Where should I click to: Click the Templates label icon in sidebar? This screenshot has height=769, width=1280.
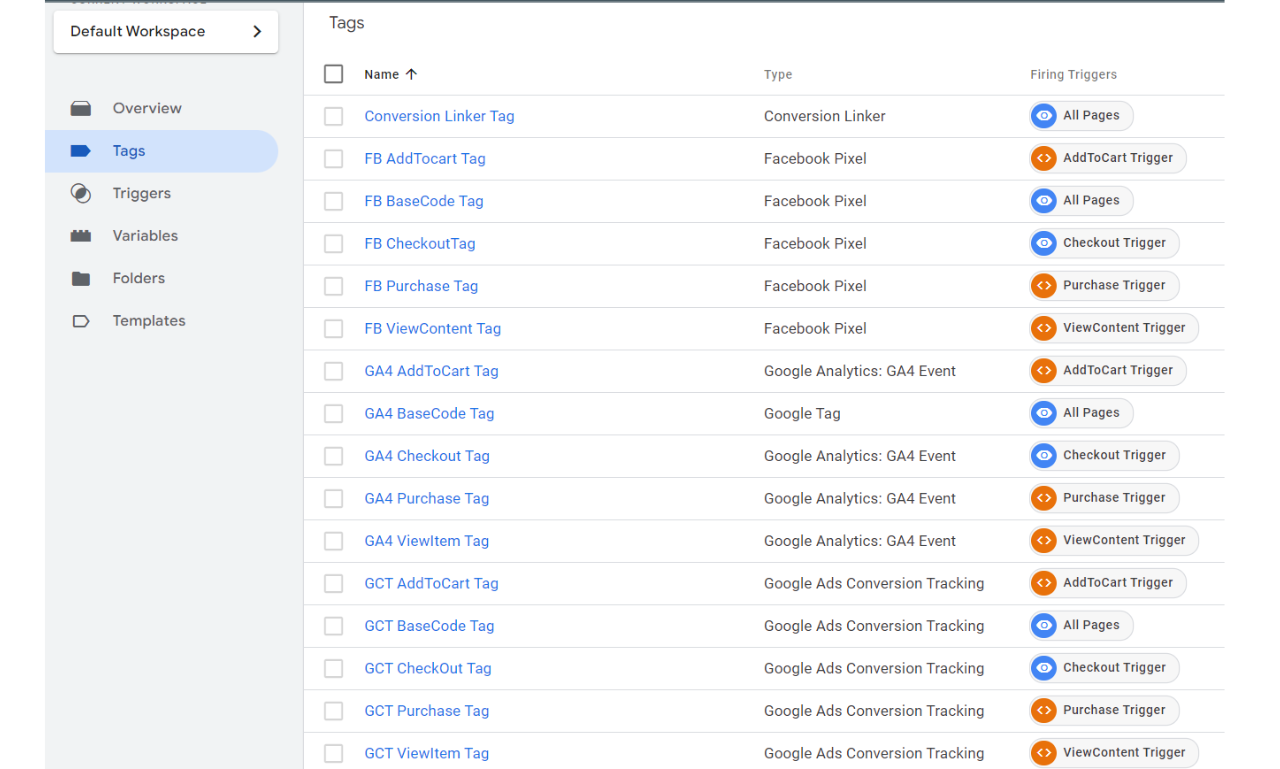coord(81,321)
